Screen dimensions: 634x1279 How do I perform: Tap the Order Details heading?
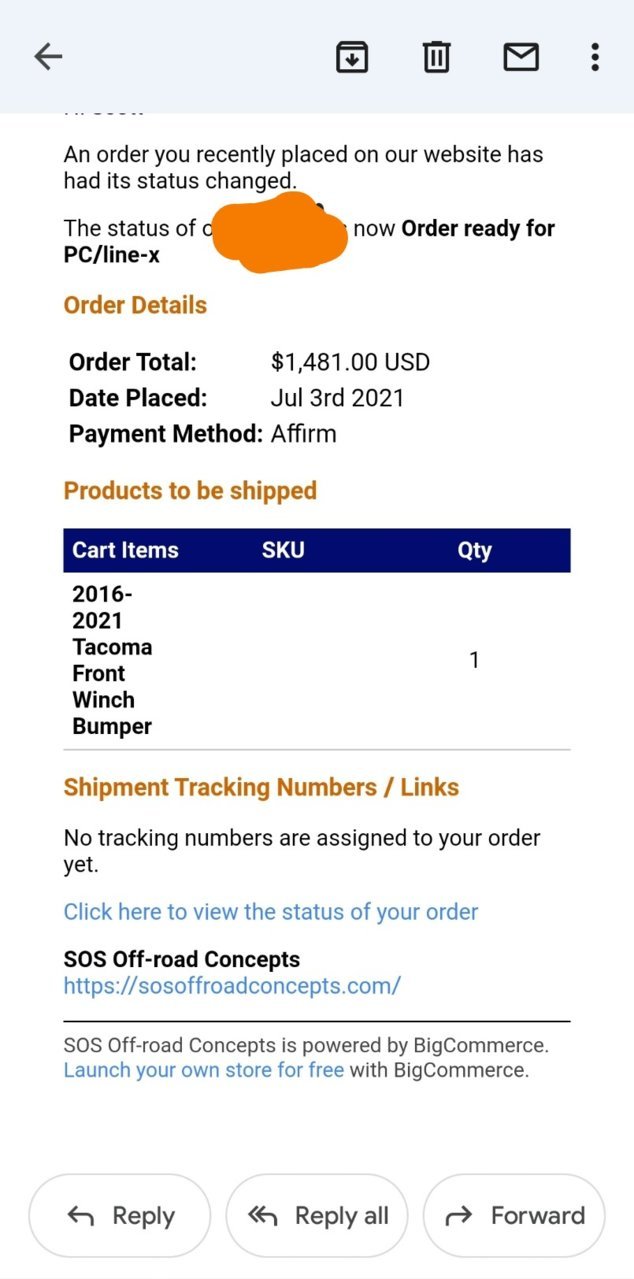pos(135,305)
